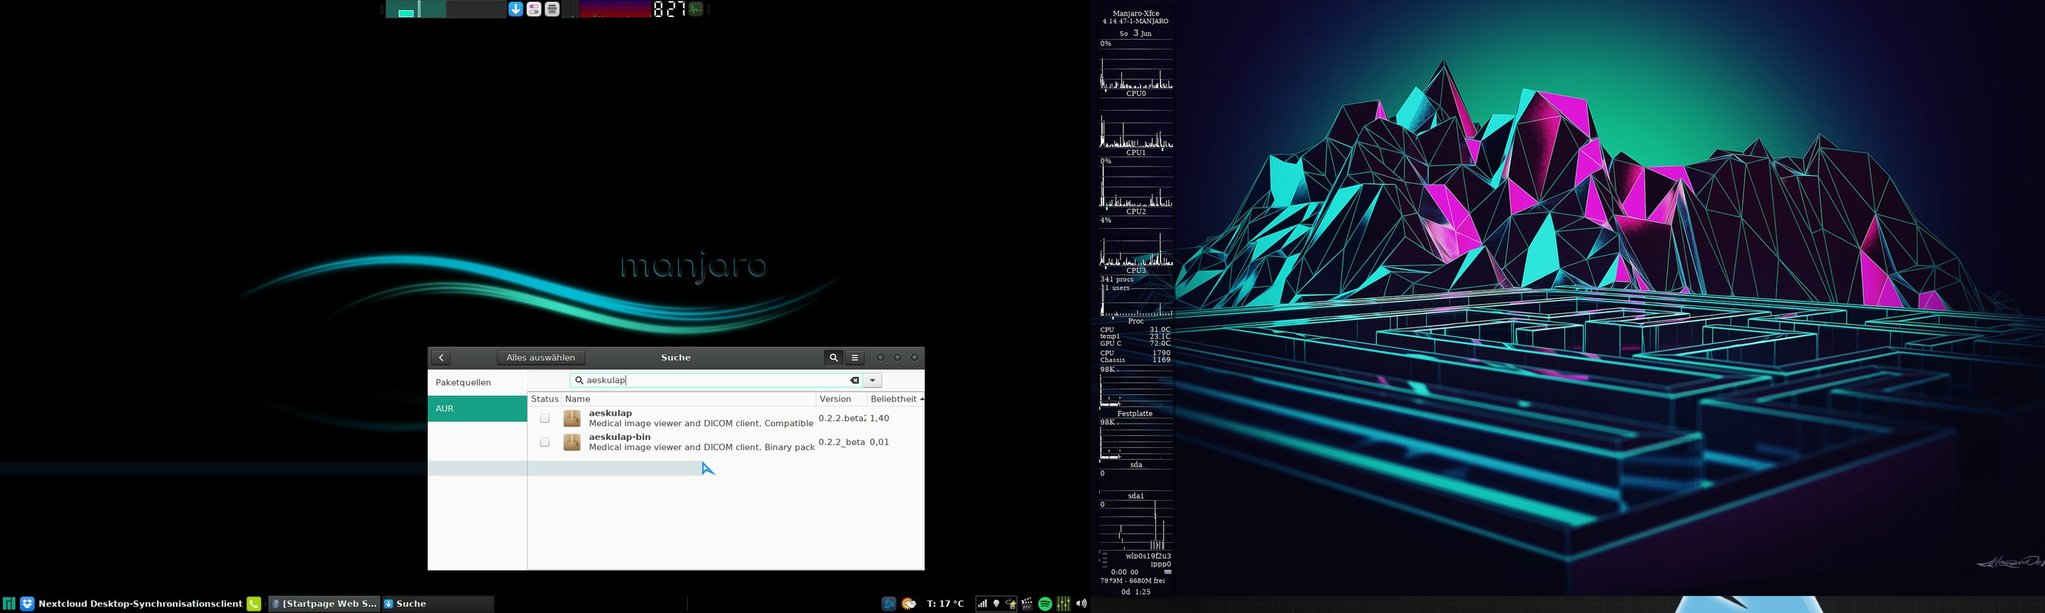Click the green phone icon in taskbar
Image resolution: width=2045 pixels, height=613 pixels.
tap(254, 604)
